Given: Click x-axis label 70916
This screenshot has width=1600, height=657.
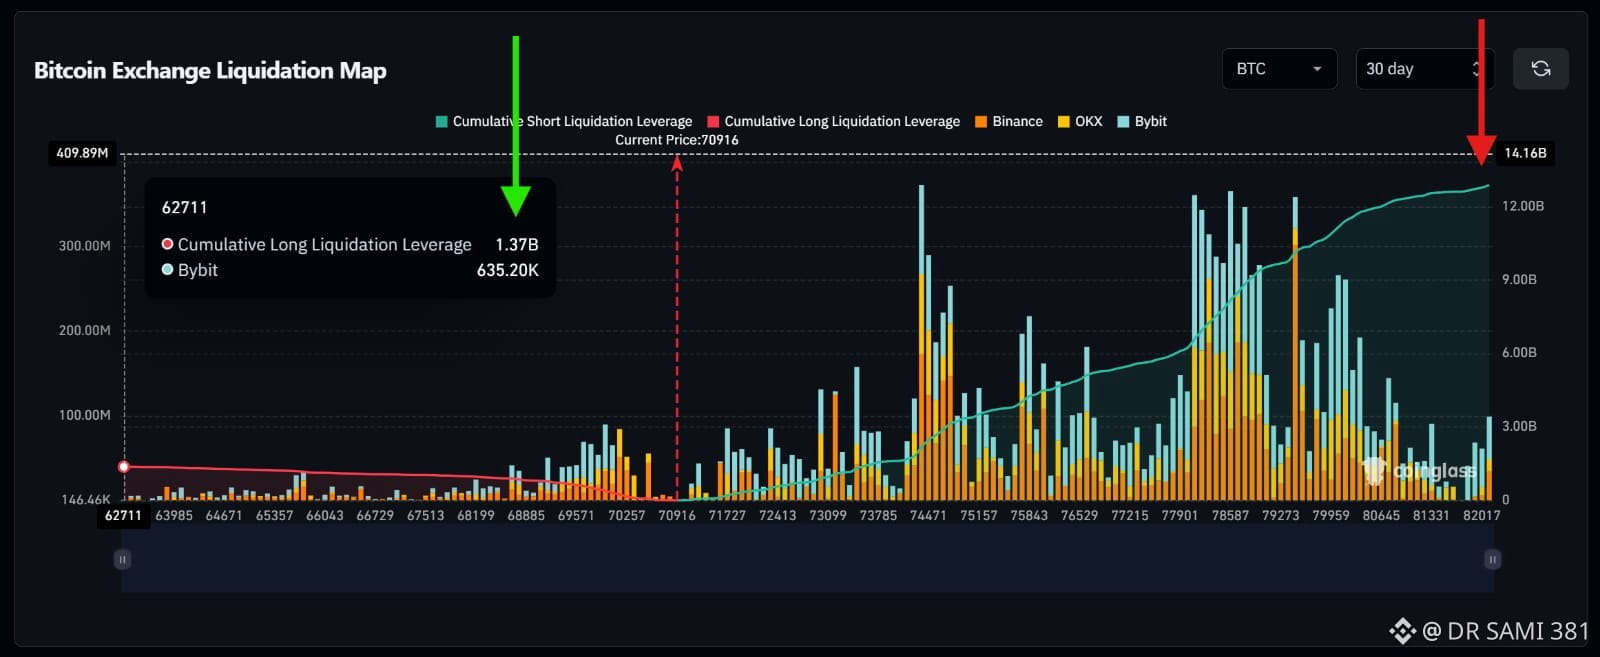Looking at the screenshot, I should (x=677, y=515).
